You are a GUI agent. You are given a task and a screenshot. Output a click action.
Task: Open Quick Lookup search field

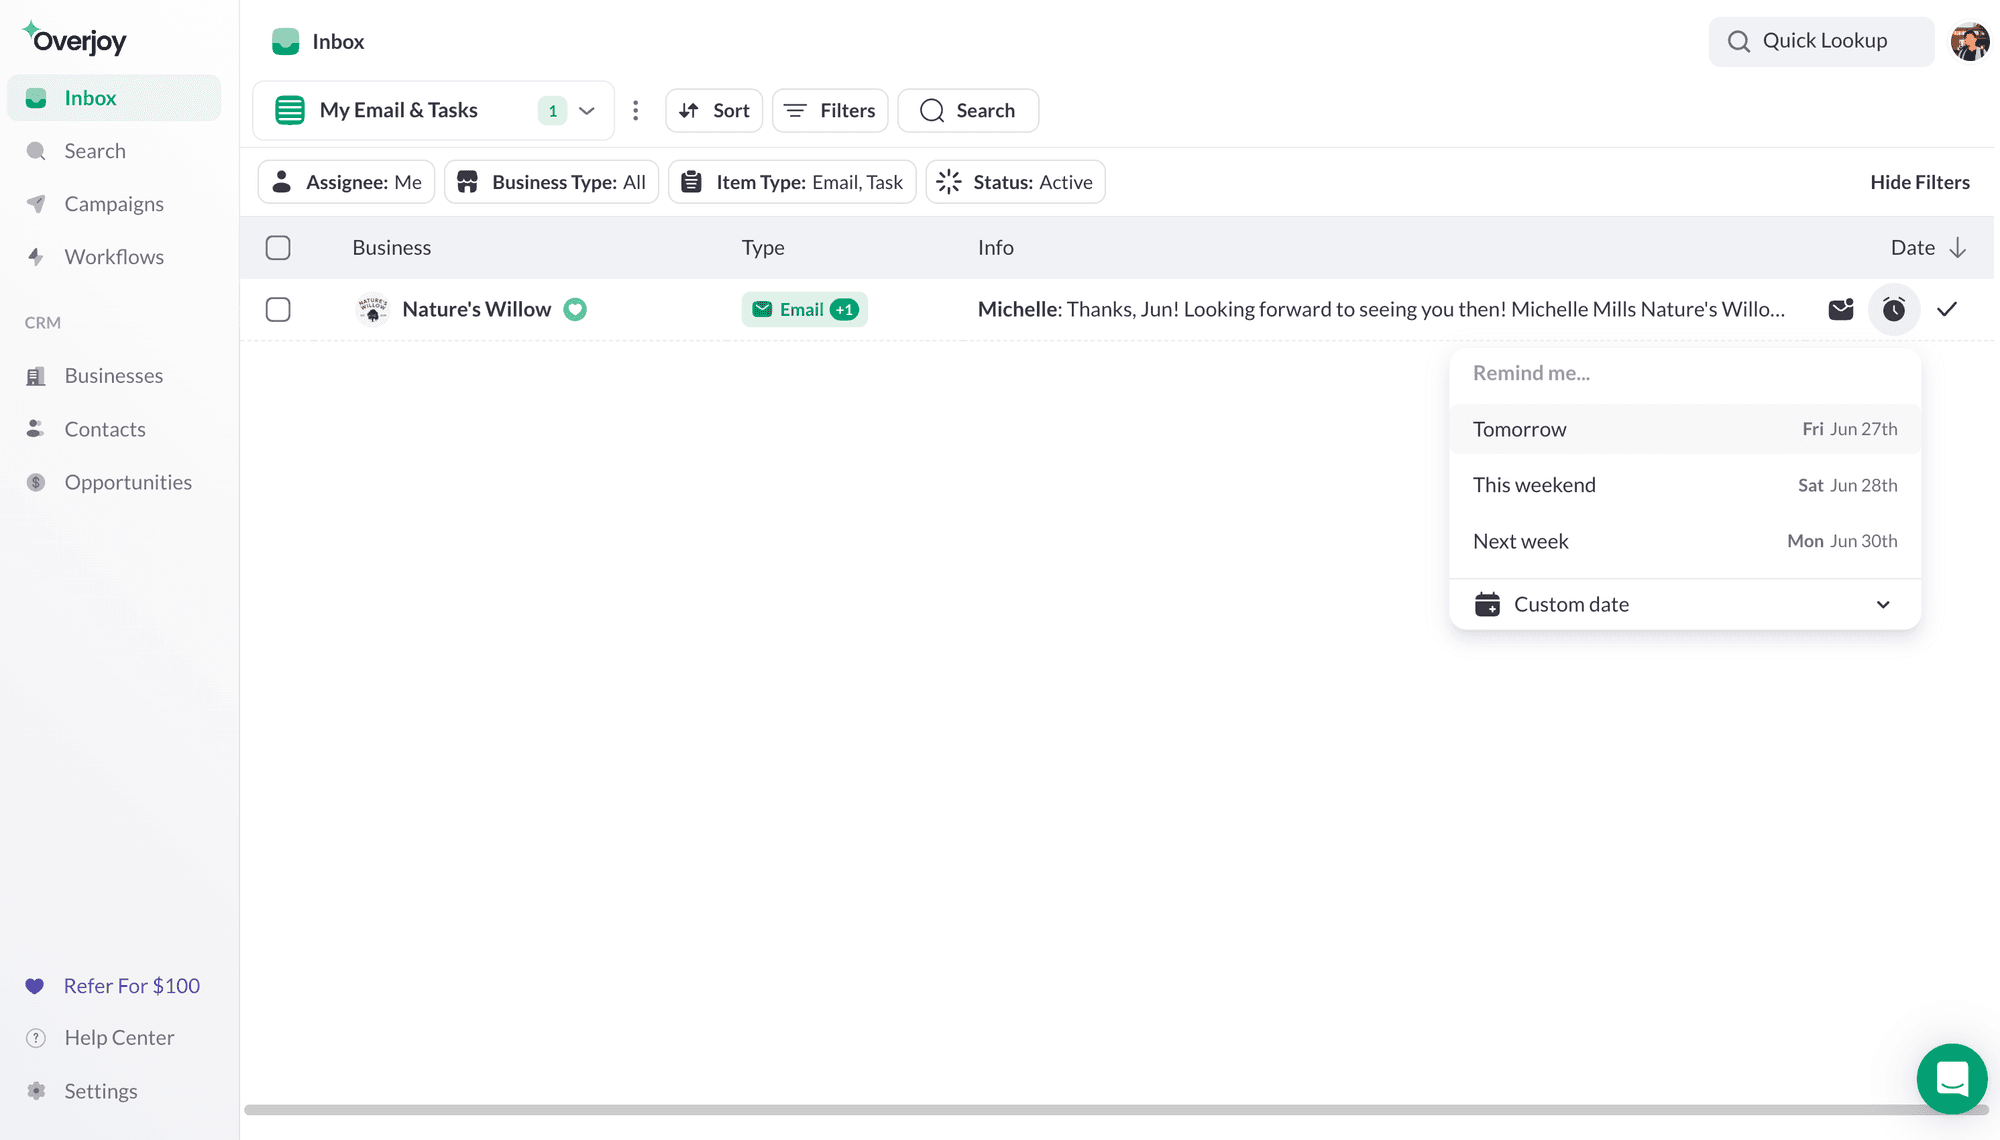(1821, 41)
